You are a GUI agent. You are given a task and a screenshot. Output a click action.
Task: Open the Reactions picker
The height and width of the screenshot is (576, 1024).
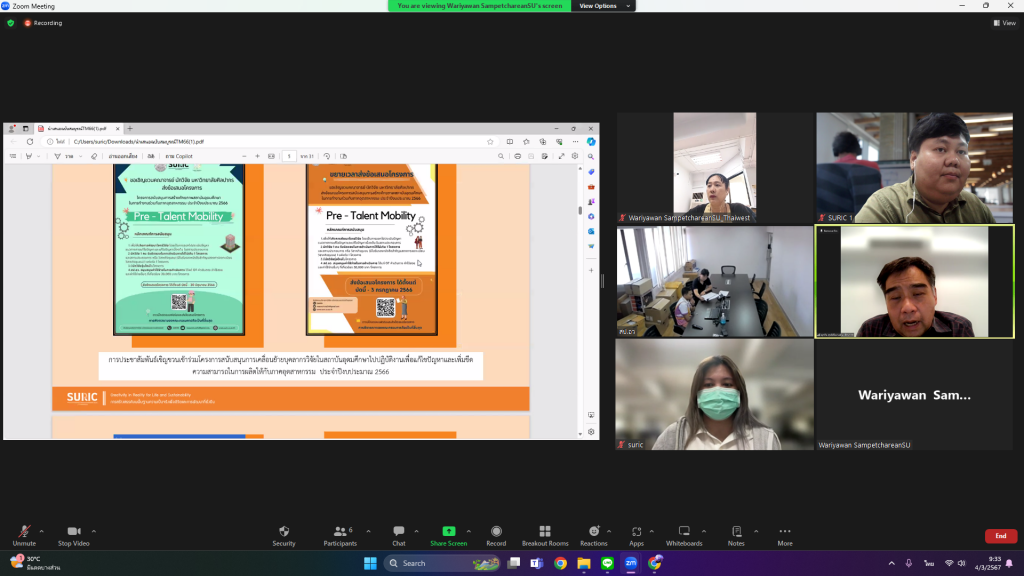click(x=594, y=536)
